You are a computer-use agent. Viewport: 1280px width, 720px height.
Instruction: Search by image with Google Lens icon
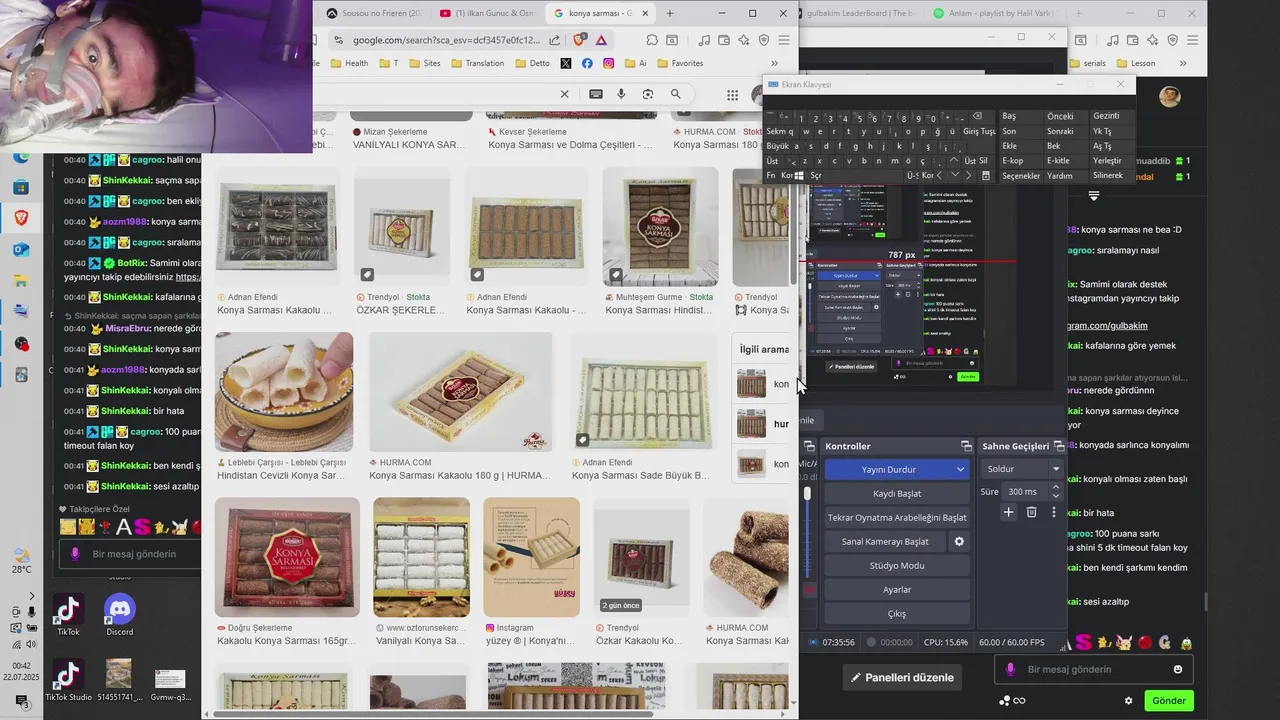[x=648, y=94]
